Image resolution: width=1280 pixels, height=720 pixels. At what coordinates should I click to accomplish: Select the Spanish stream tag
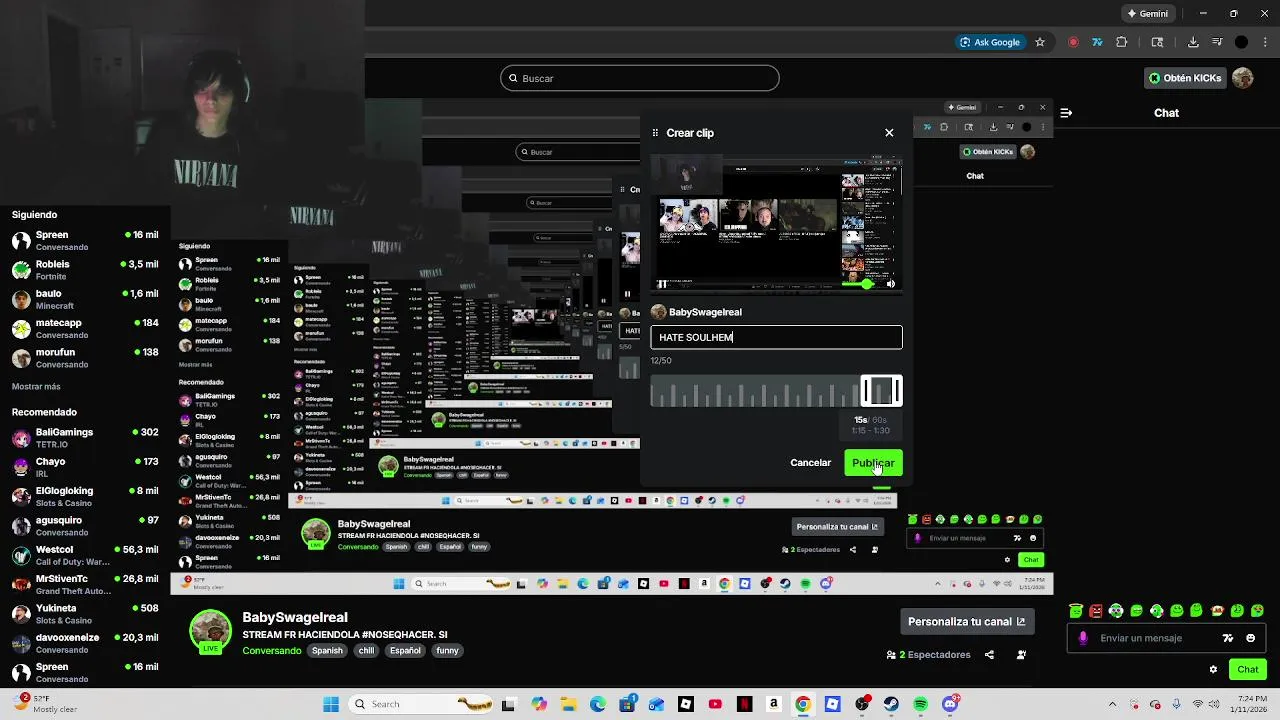pos(327,651)
